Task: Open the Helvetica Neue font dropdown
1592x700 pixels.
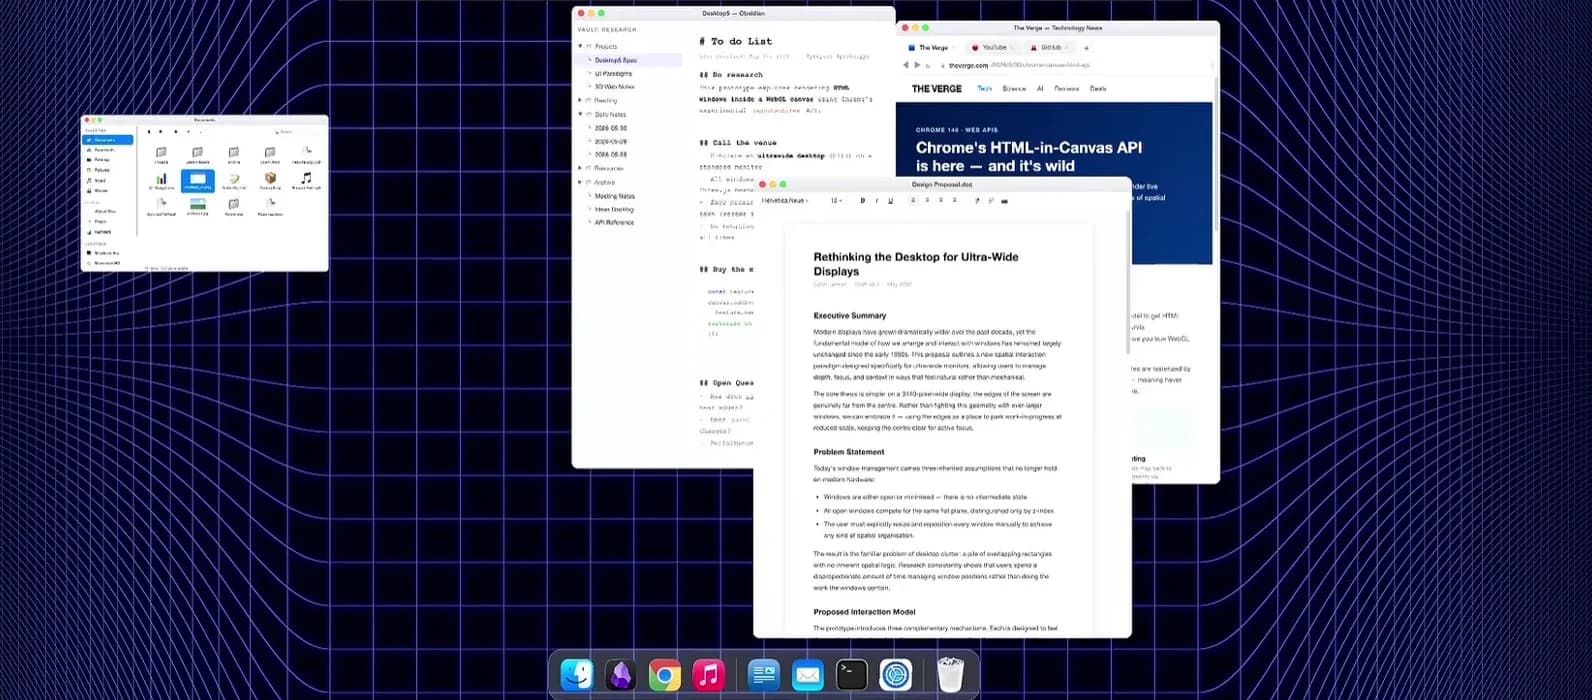Action: click(785, 200)
